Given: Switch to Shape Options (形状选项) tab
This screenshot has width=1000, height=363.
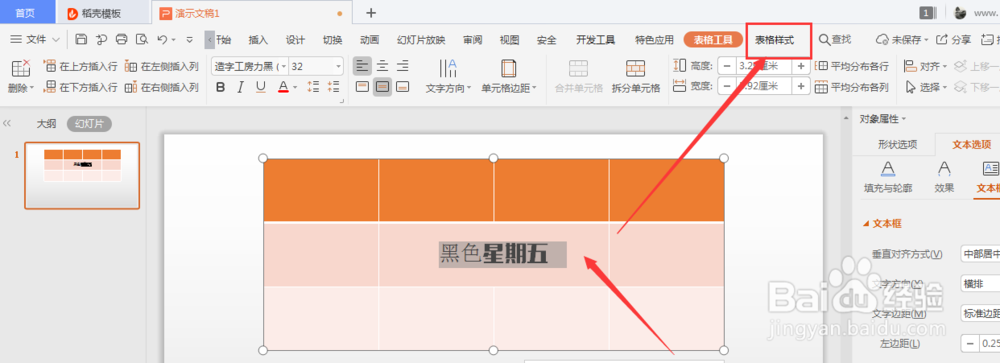Looking at the screenshot, I should [897, 145].
